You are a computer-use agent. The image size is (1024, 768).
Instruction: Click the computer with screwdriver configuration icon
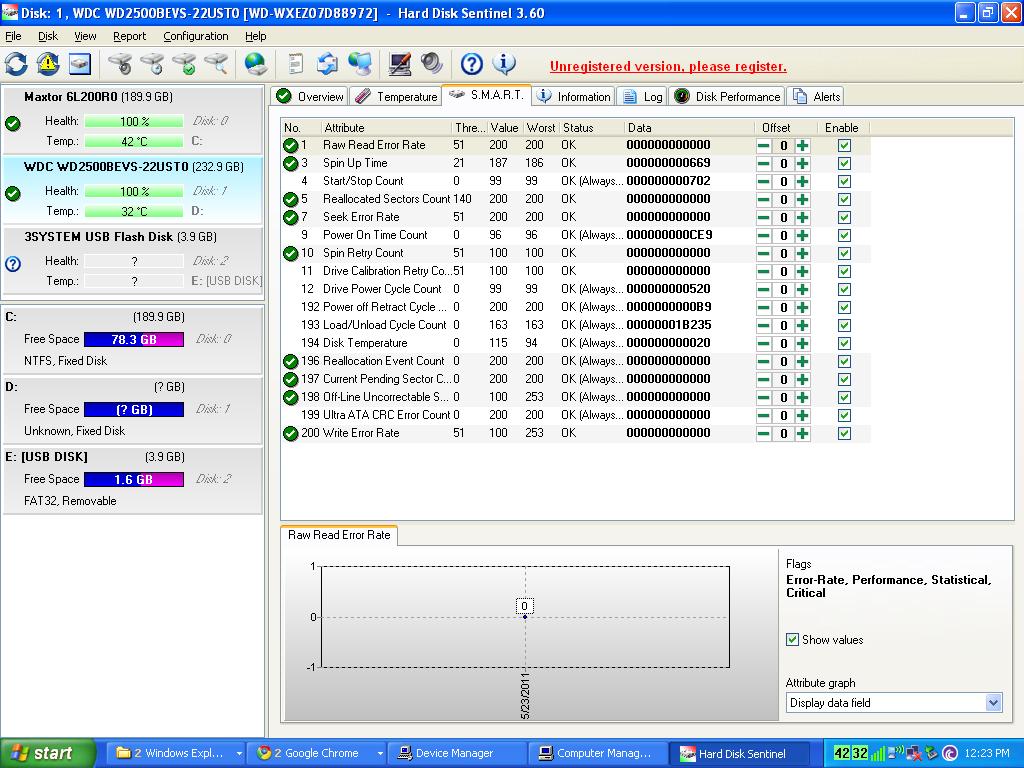click(400, 64)
